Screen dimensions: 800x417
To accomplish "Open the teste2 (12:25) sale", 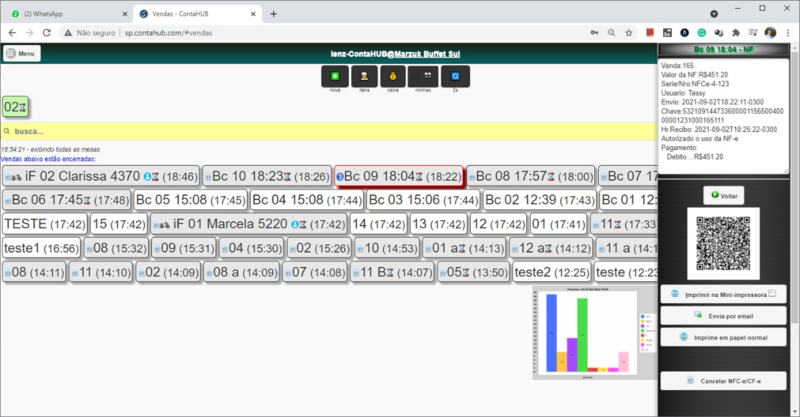I will (x=552, y=272).
